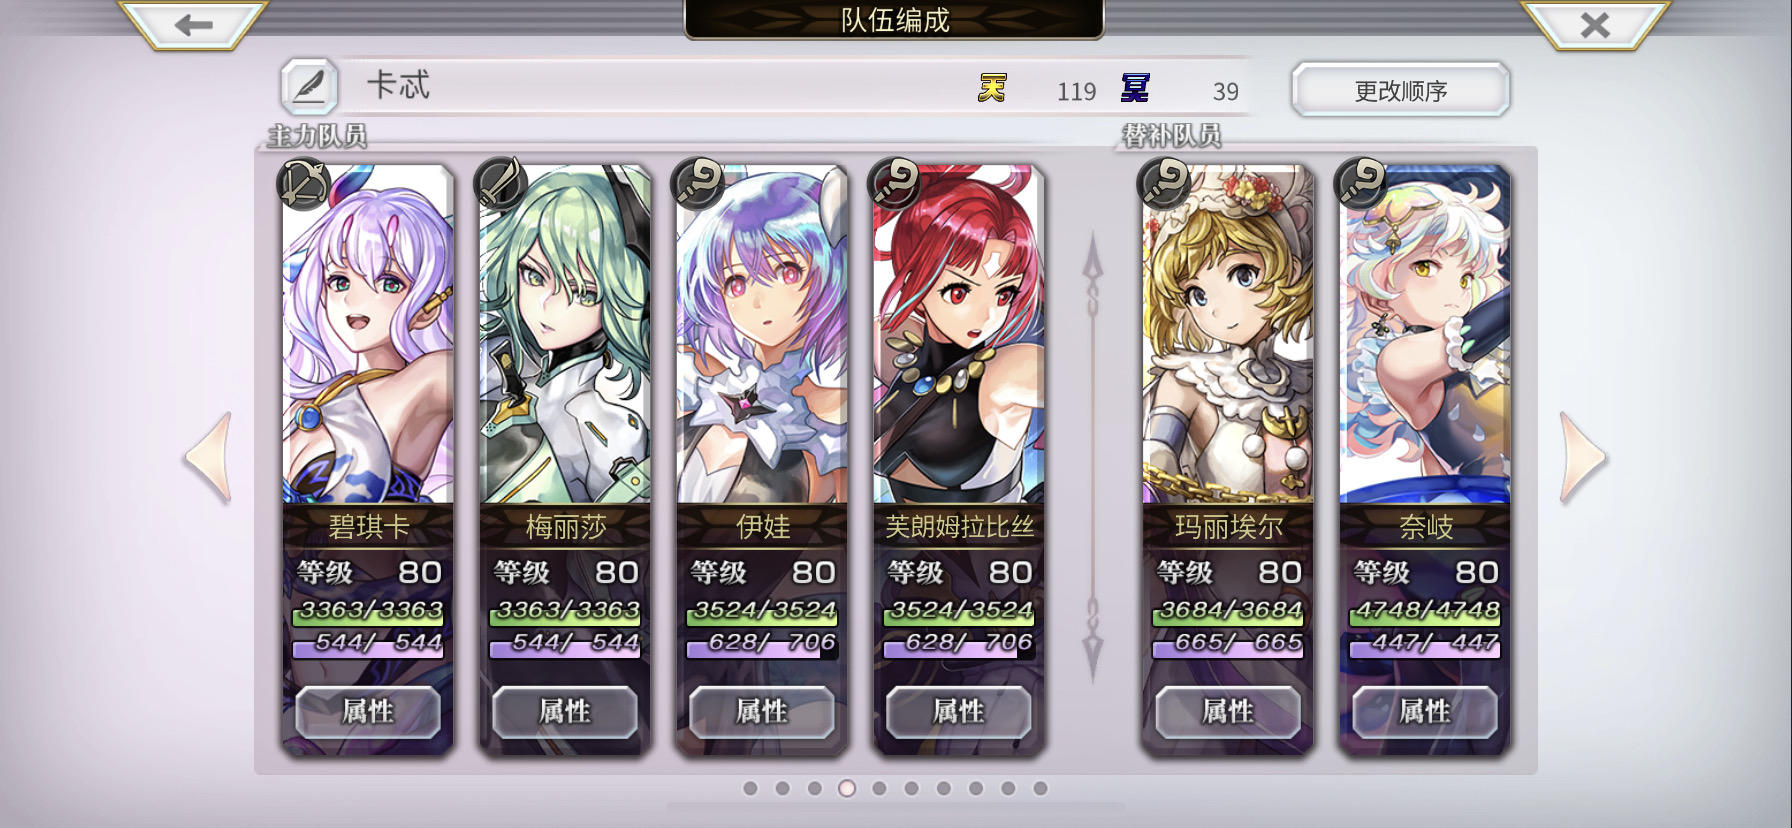Select the 奈岐 character portrait

(1424, 335)
